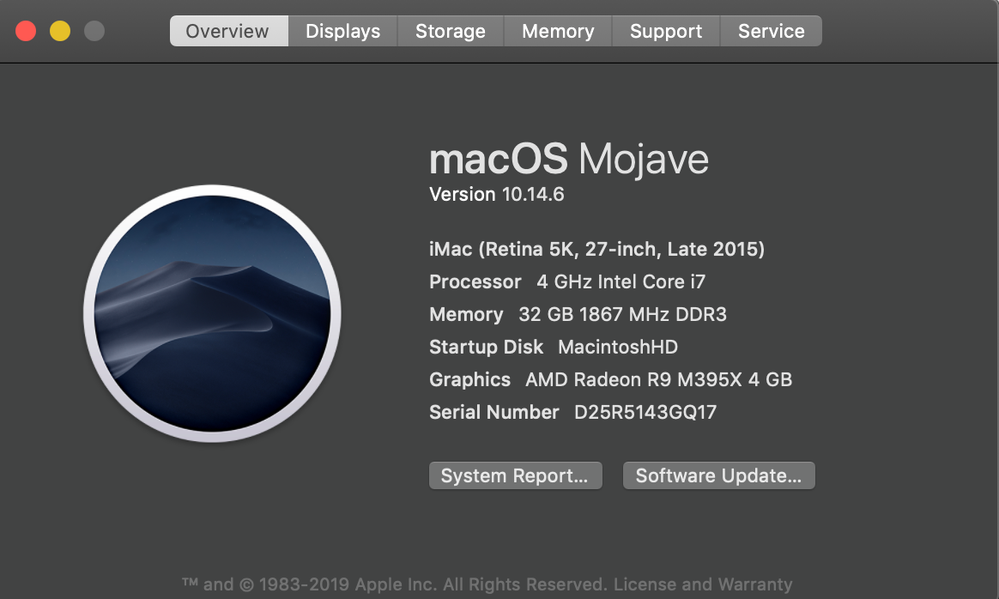The image size is (999, 599).
Task: Switch to the Service tab
Action: point(771,31)
